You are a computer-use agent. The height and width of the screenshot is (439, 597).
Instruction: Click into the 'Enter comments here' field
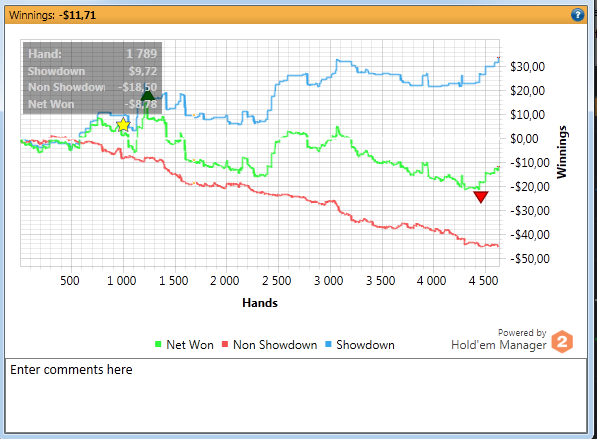(296, 395)
